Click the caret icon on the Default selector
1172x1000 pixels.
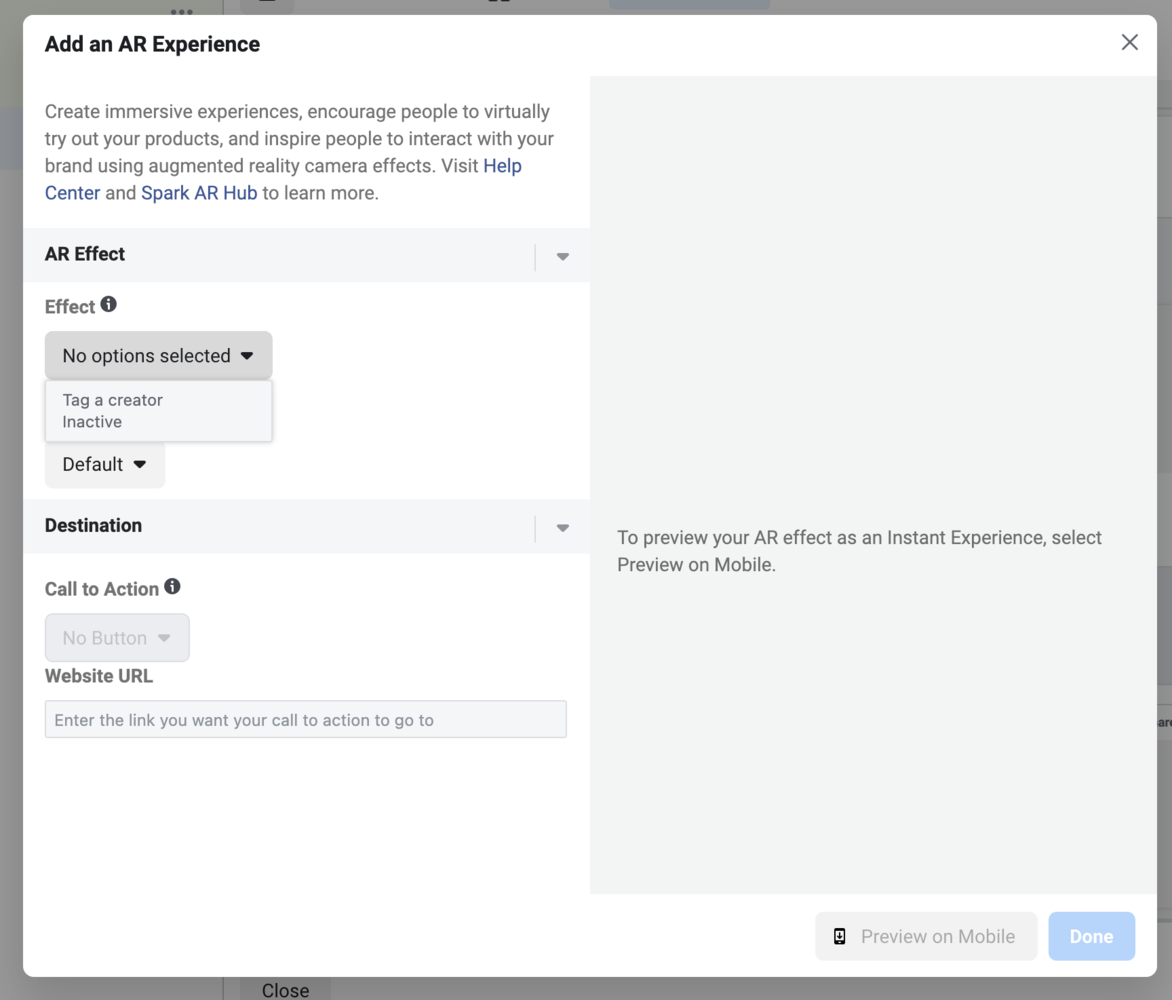tap(139, 464)
